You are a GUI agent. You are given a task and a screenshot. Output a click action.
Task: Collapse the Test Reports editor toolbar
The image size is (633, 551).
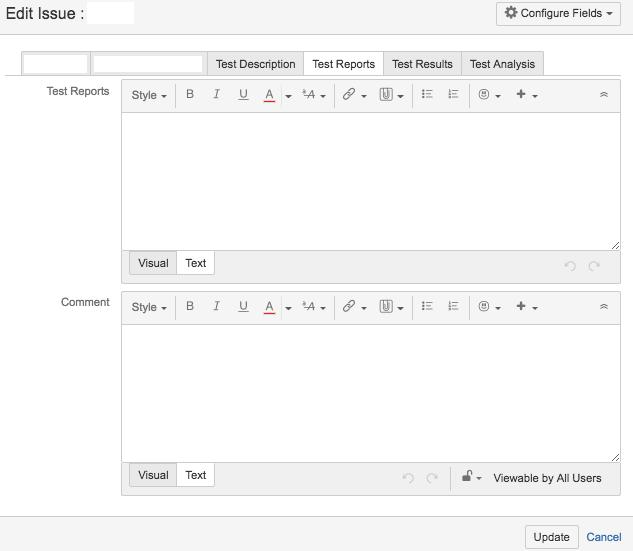pos(604,95)
